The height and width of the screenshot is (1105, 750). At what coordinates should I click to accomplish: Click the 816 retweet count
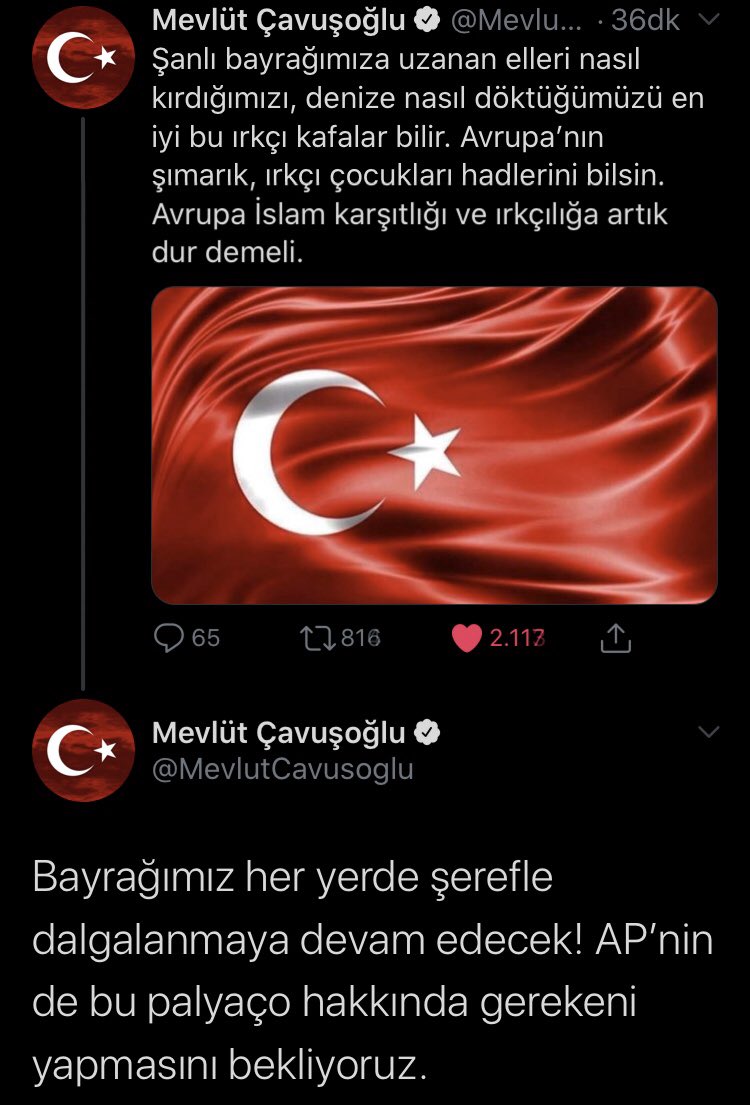pyautogui.click(x=360, y=638)
